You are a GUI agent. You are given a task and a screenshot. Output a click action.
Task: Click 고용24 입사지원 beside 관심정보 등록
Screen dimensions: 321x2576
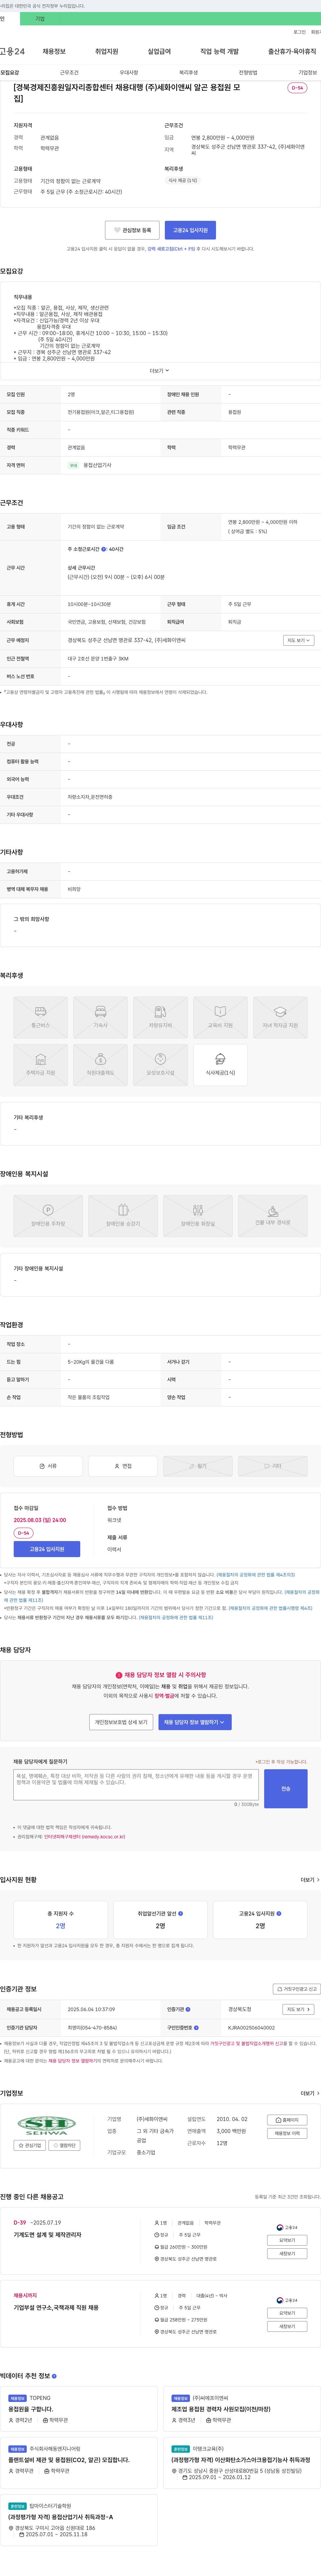[x=190, y=230]
